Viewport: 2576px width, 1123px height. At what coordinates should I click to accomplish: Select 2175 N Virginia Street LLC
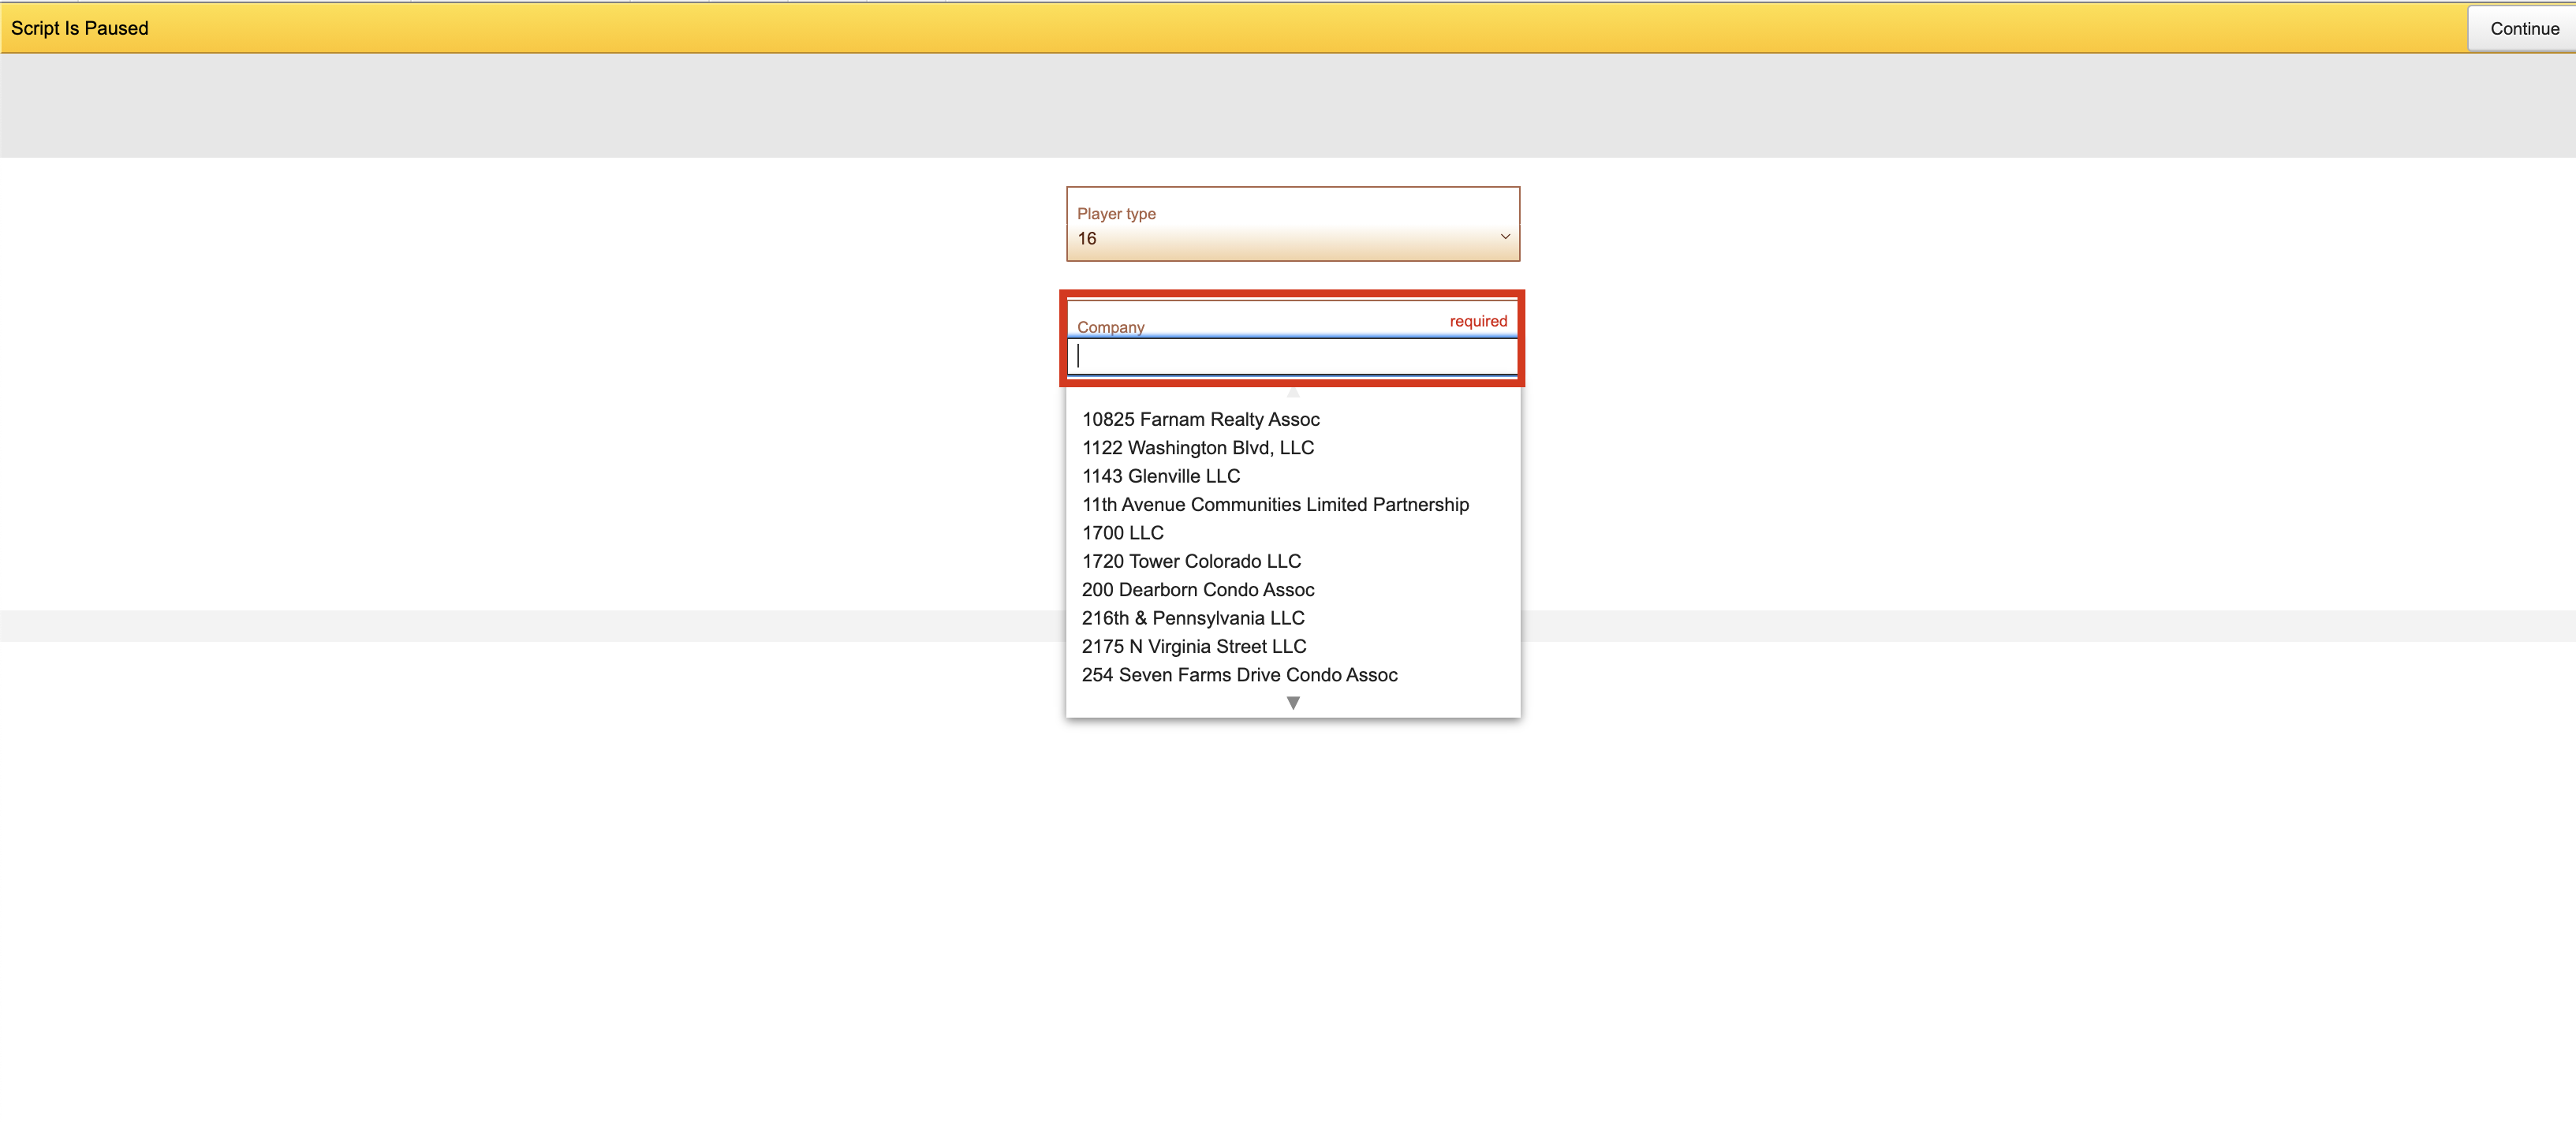coord(1194,646)
